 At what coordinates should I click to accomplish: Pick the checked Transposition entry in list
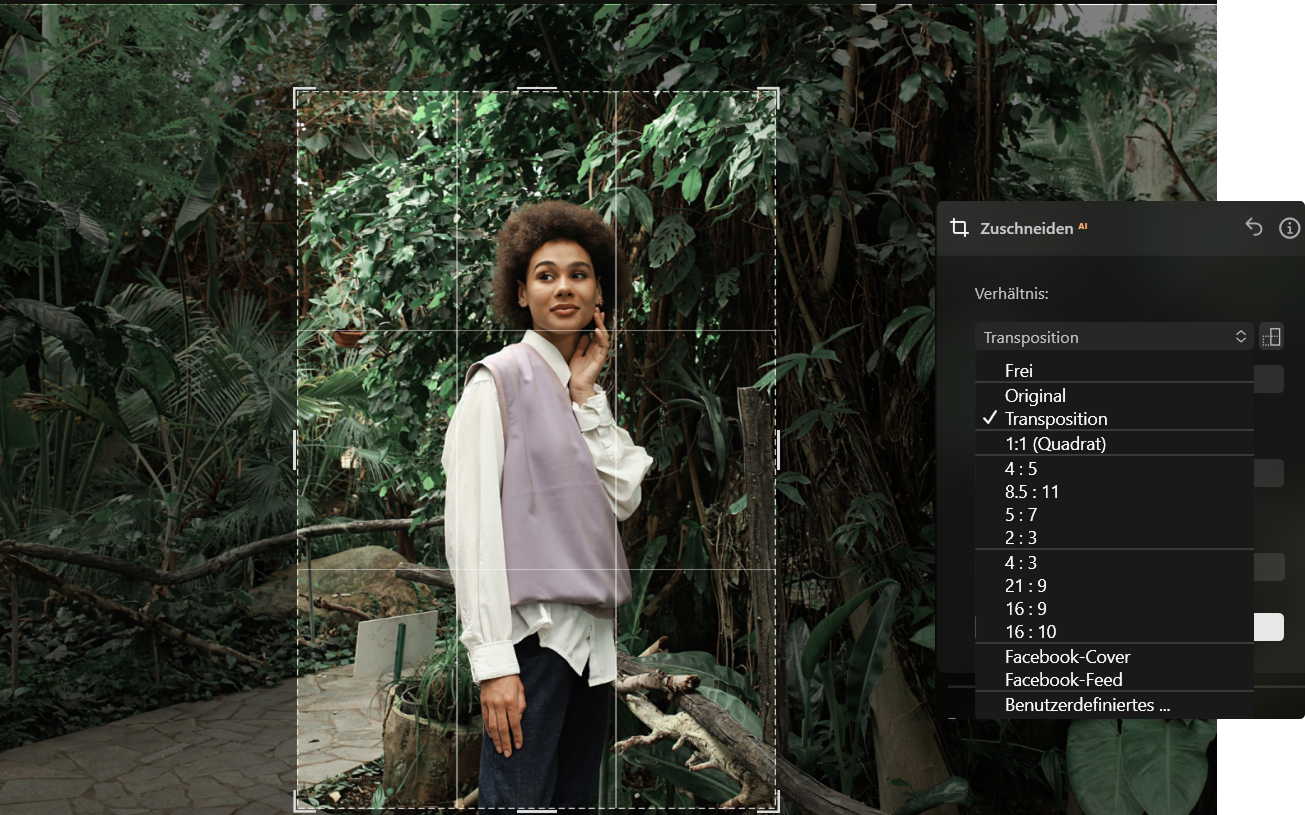[1114, 419]
